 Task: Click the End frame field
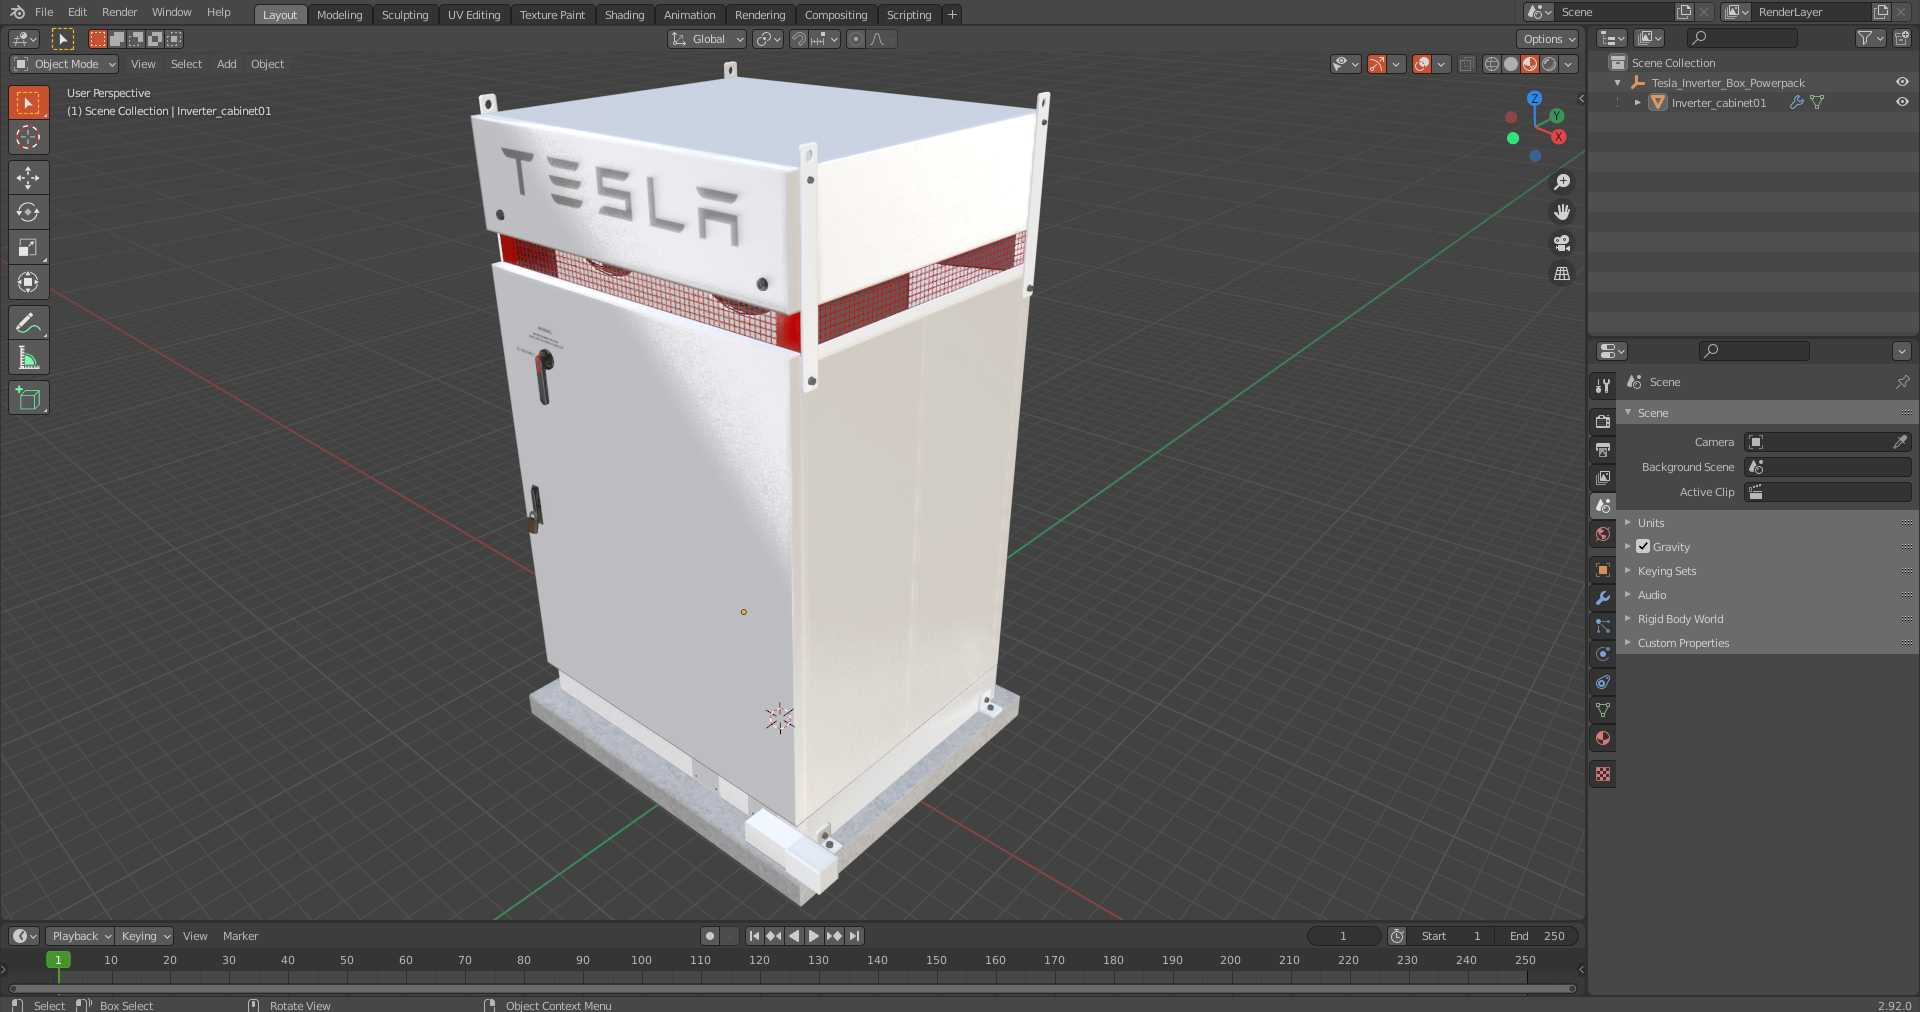1537,936
